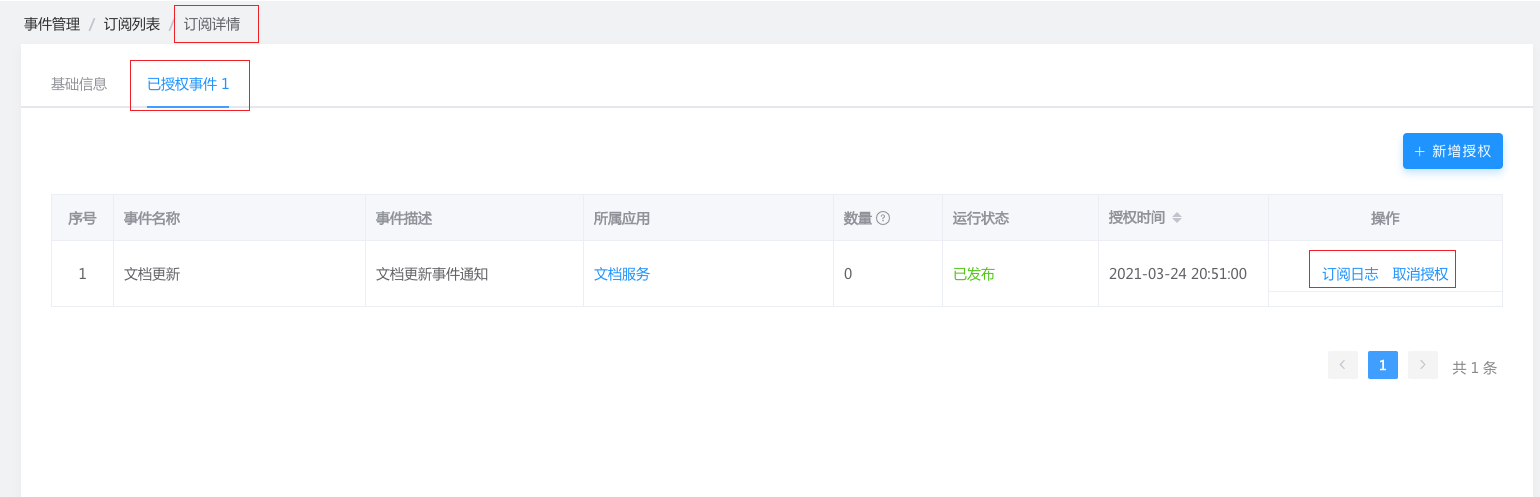Screen dimensions: 1540x497
Task: Click the sort arrows next to 授权时间
Action: pyautogui.click(x=1177, y=218)
